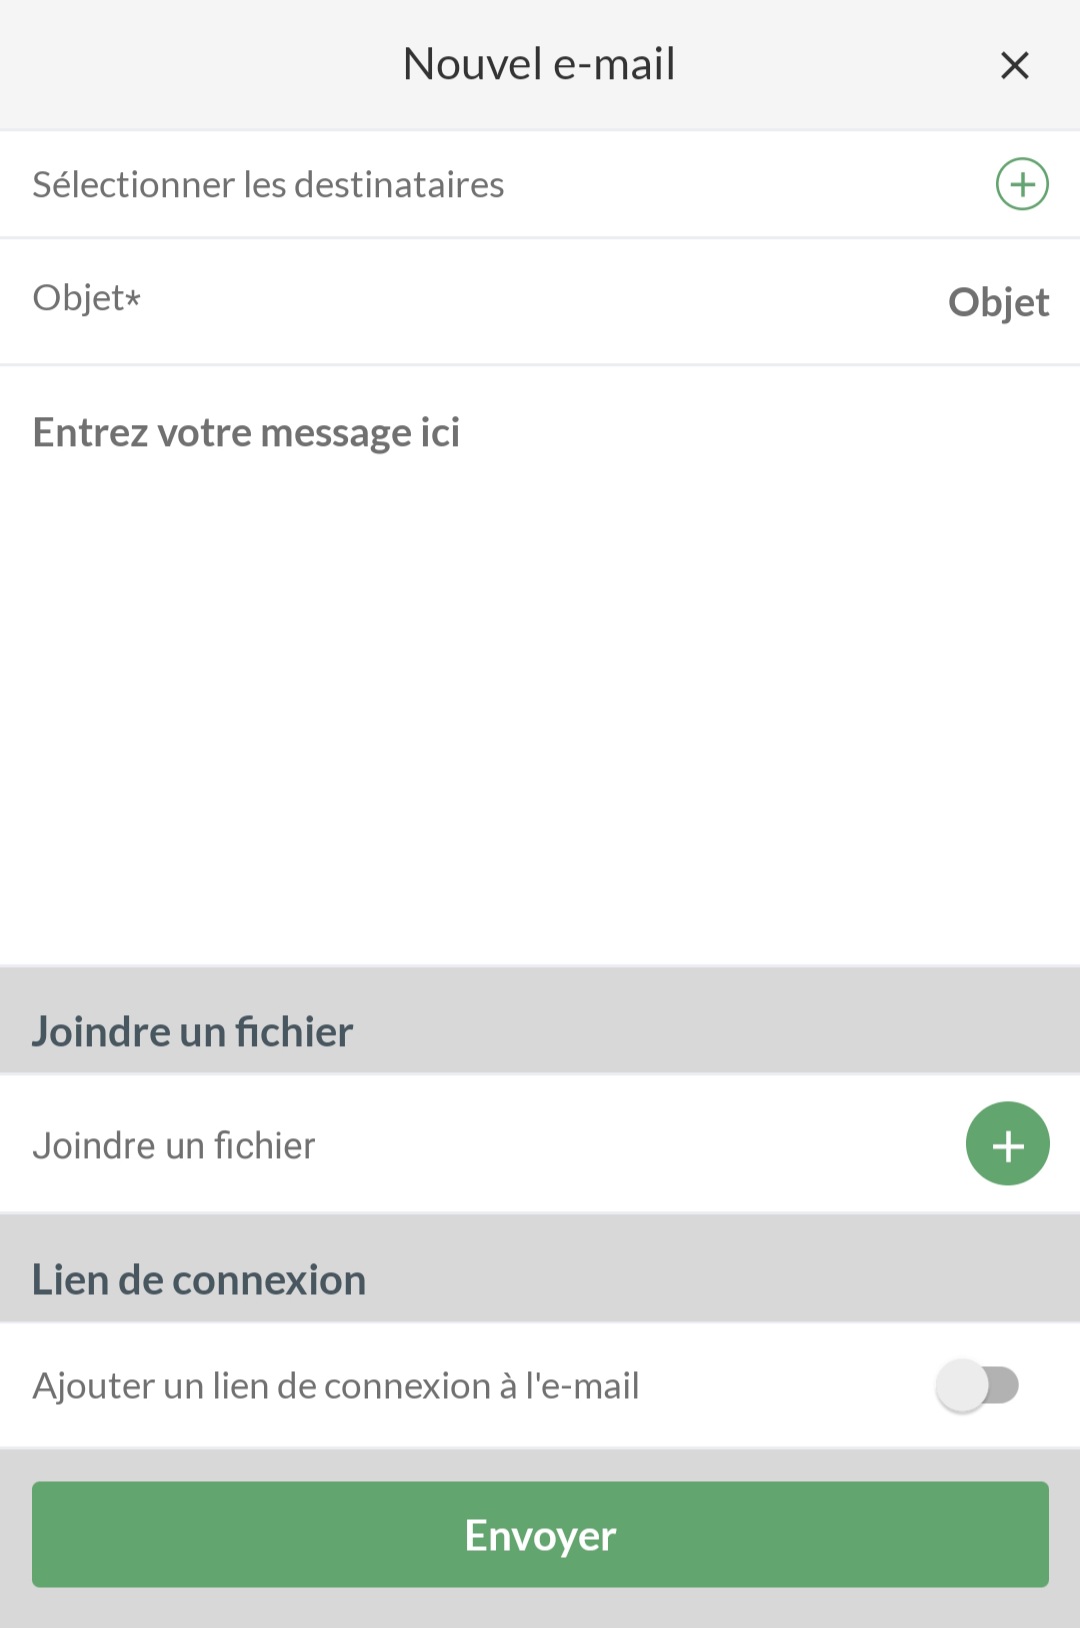Send the e-mail with the green button
The width and height of the screenshot is (1080, 1628).
540,1534
